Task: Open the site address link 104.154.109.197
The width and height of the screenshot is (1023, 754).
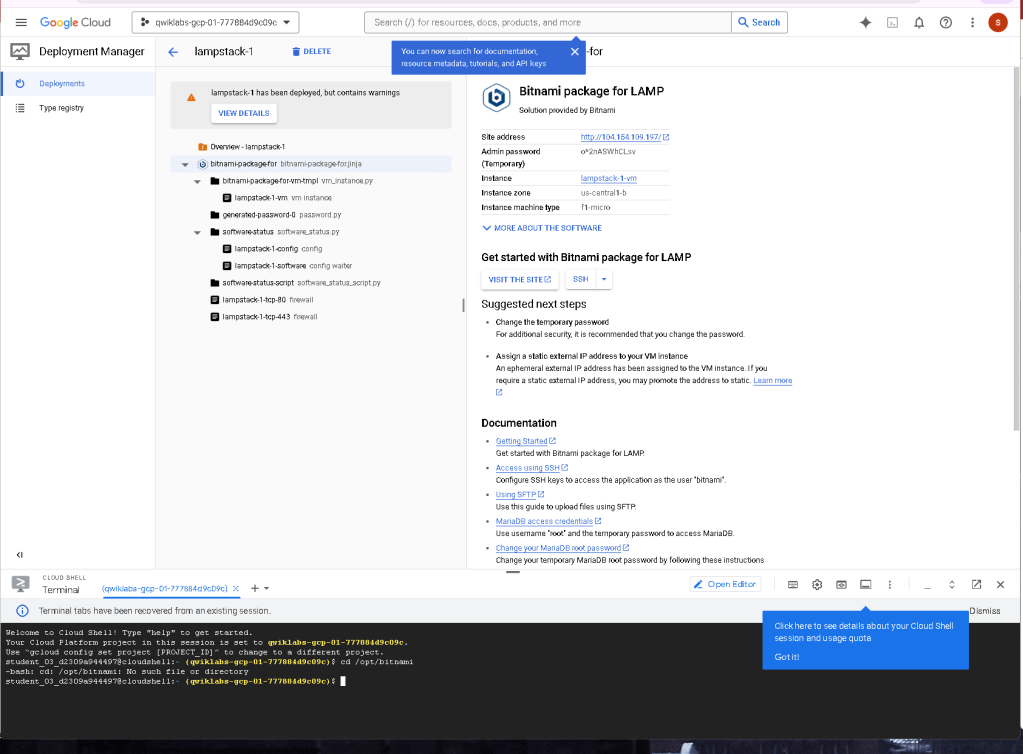Action: coord(624,137)
